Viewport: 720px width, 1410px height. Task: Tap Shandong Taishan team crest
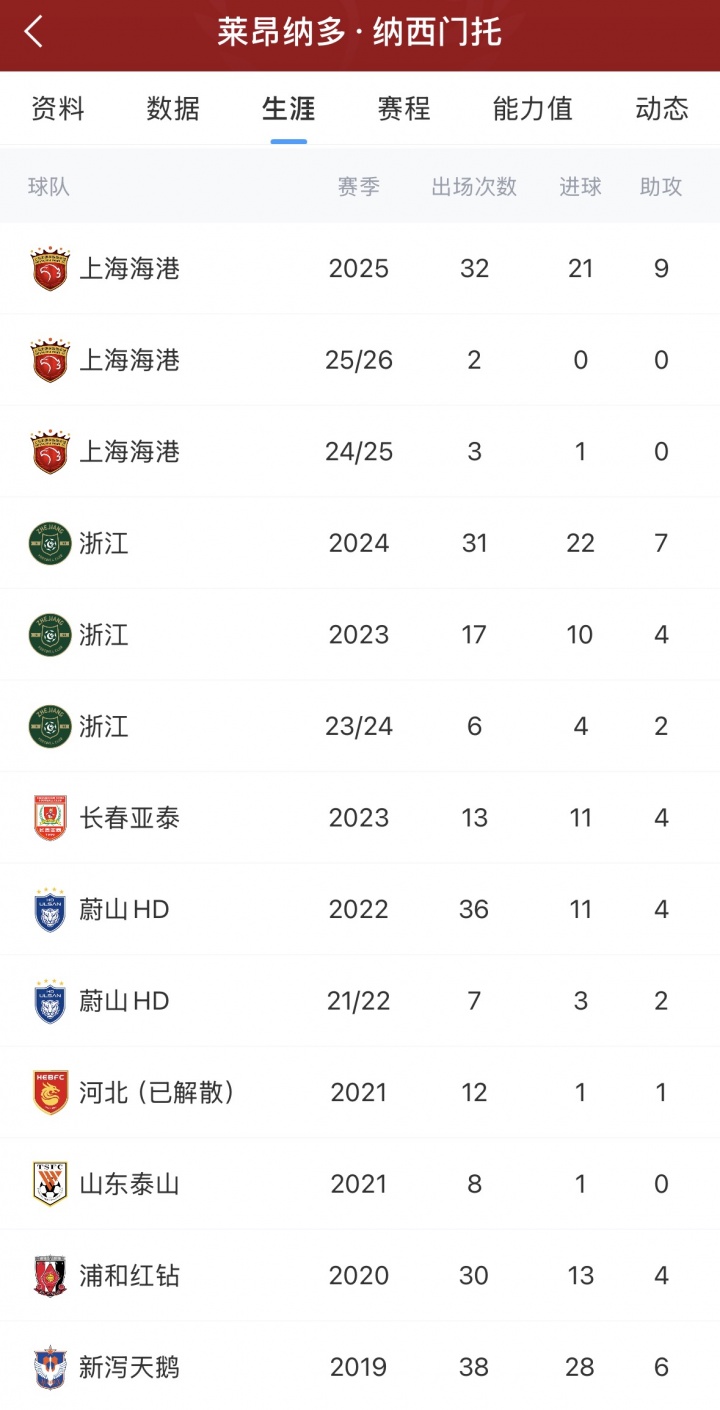[x=50, y=1185]
